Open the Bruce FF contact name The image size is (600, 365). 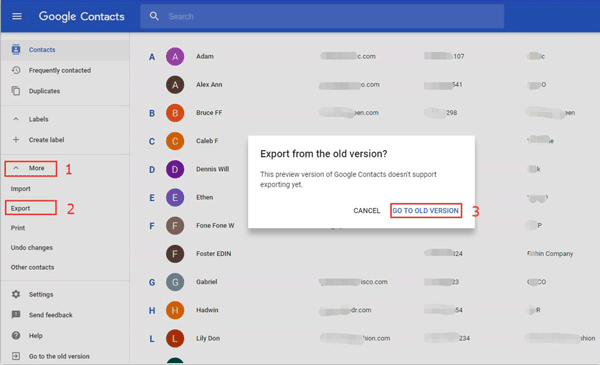coord(209,113)
